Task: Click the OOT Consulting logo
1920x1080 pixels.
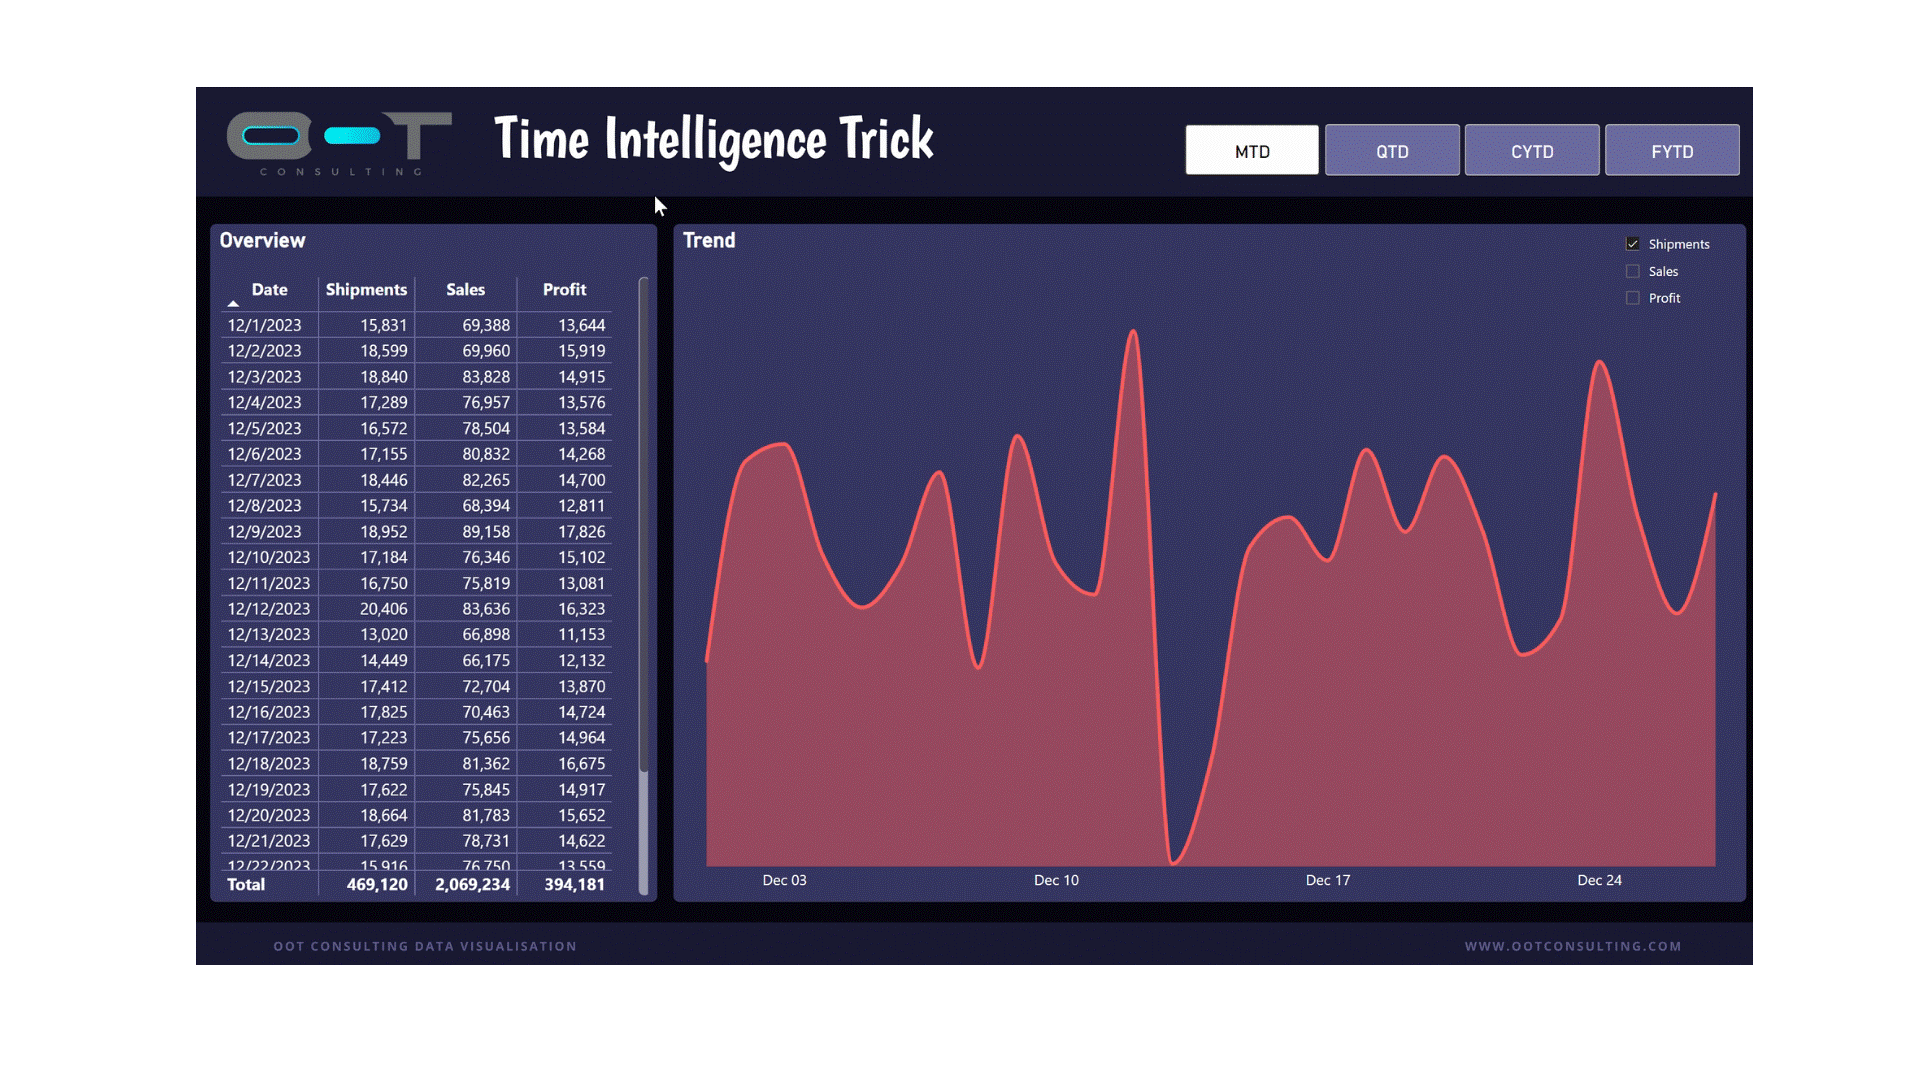Action: tap(339, 143)
